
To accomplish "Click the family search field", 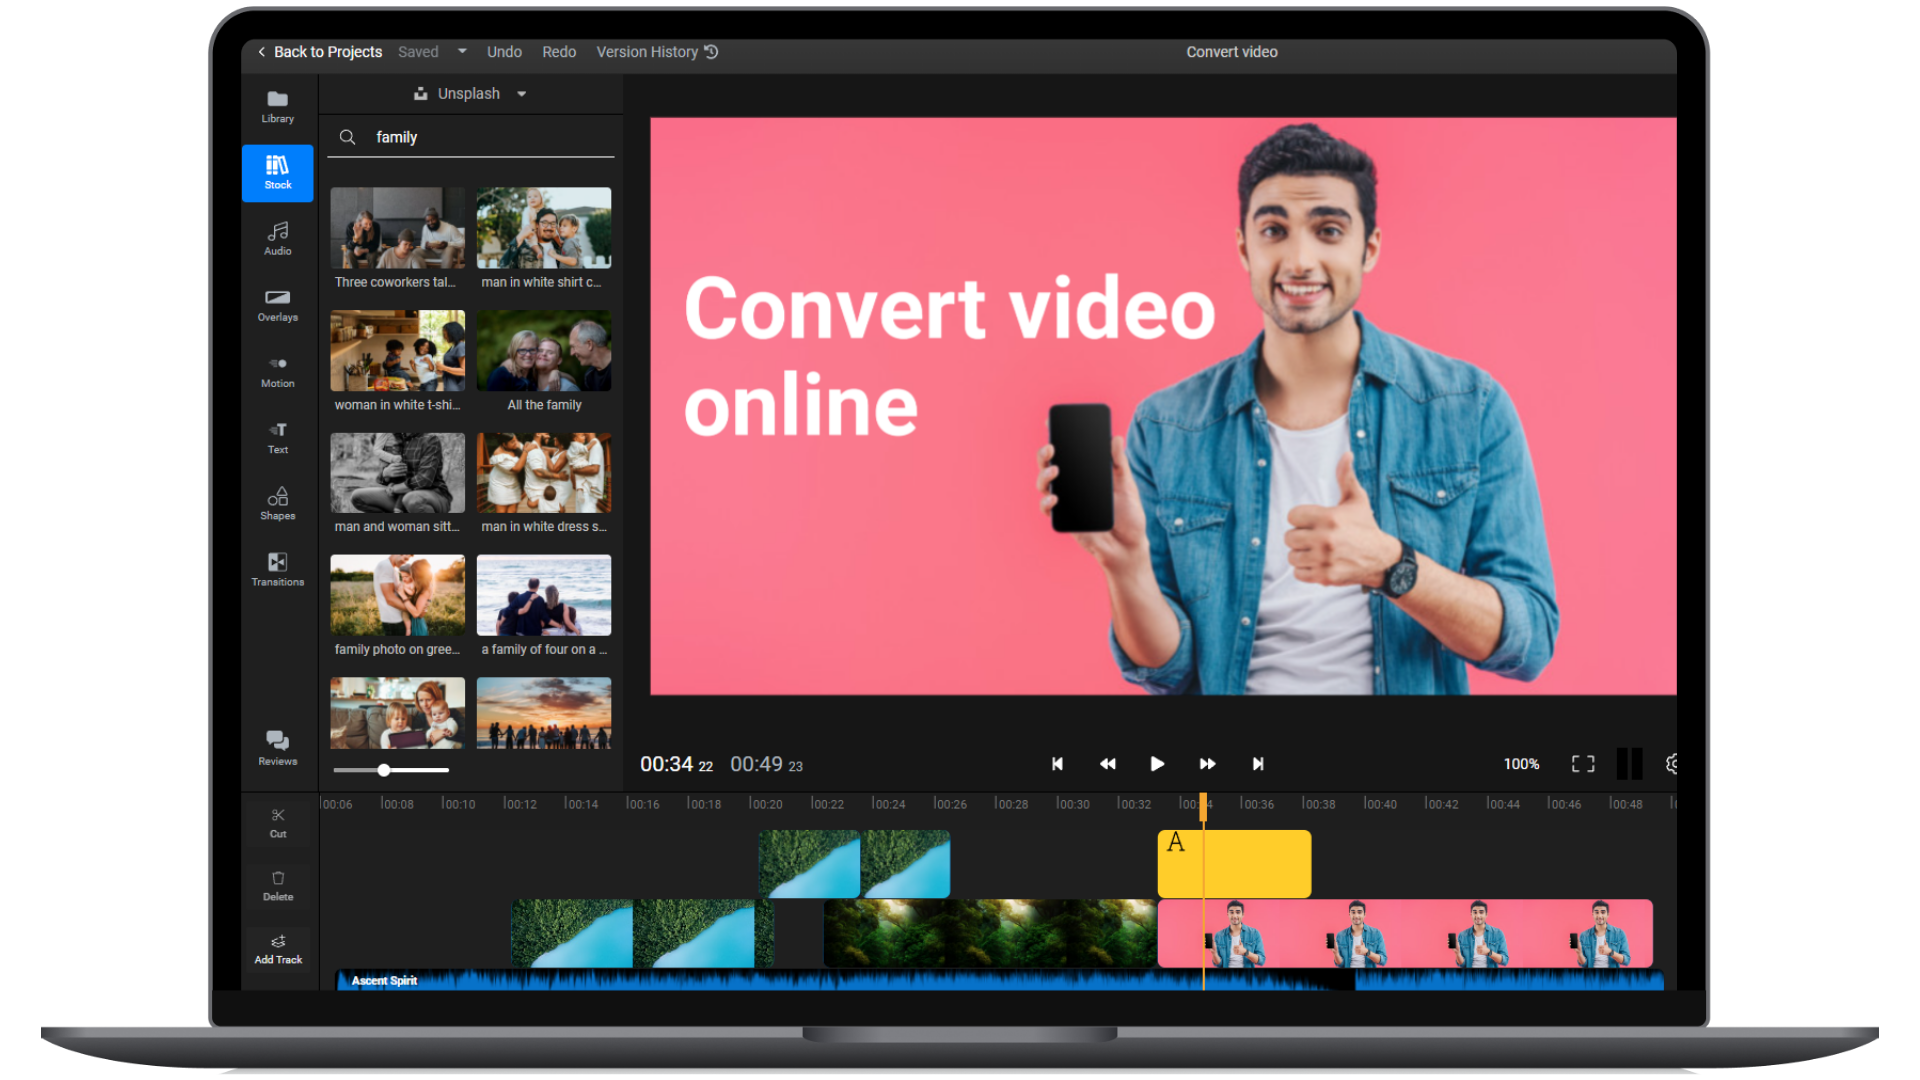I will pyautogui.click(x=470, y=137).
